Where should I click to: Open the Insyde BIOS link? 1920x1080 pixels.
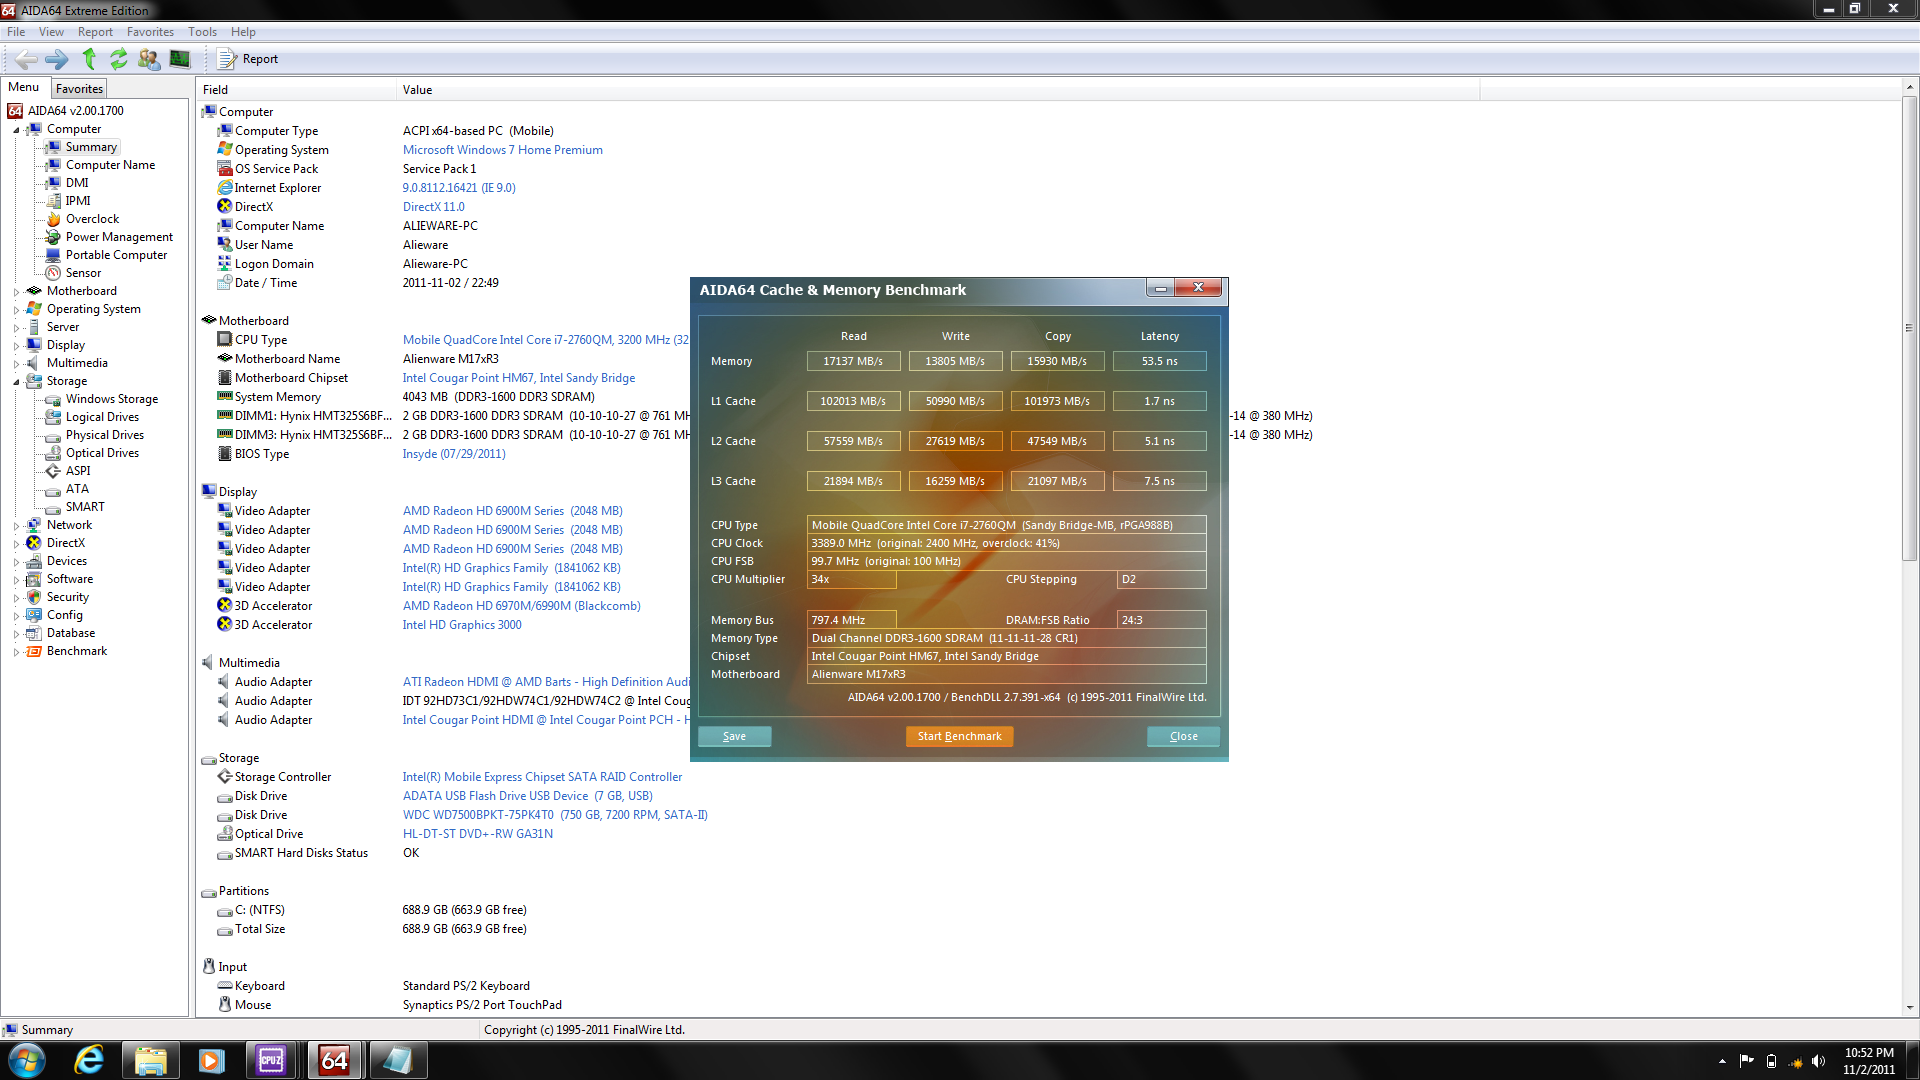pyautogui.click(x=454, y=454)
